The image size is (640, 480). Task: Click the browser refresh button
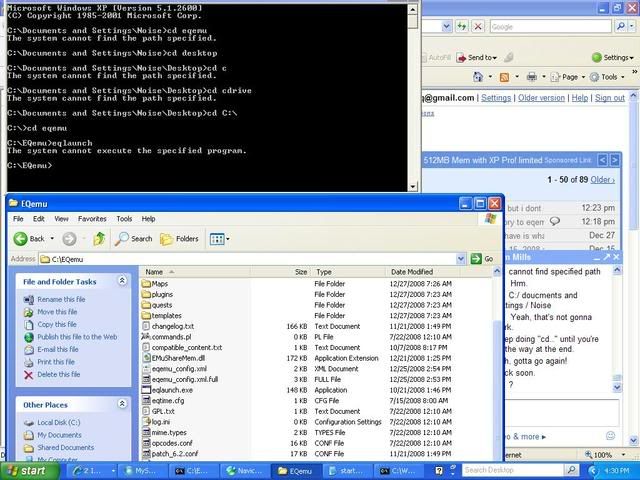(462, 27)
